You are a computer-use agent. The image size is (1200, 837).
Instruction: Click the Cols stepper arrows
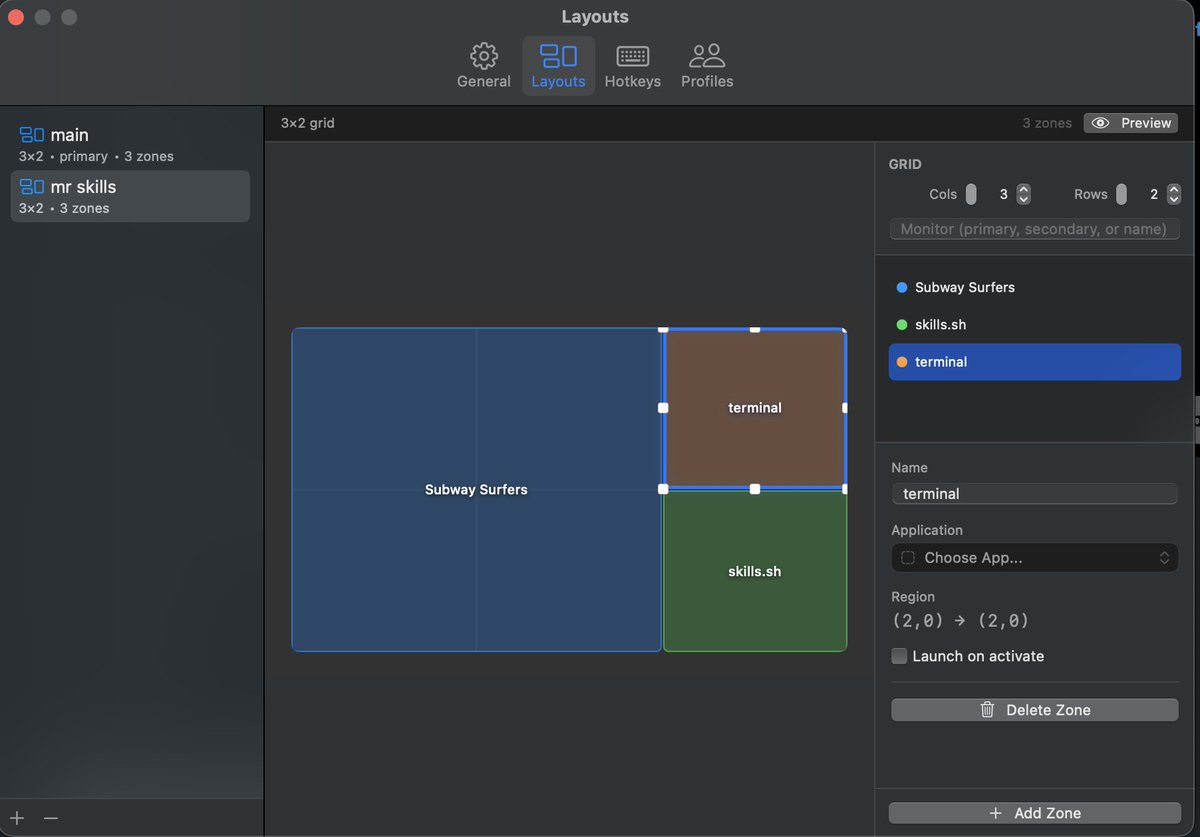[1023, 194]
